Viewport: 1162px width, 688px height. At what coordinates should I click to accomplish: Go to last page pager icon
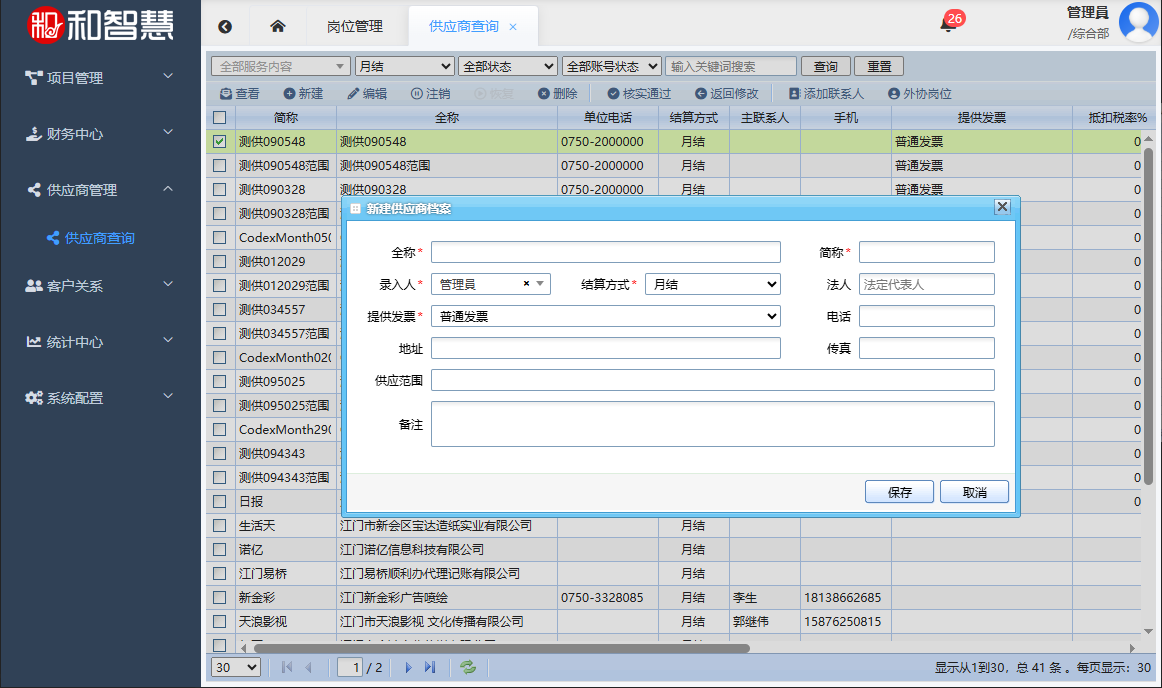[430, 667]
